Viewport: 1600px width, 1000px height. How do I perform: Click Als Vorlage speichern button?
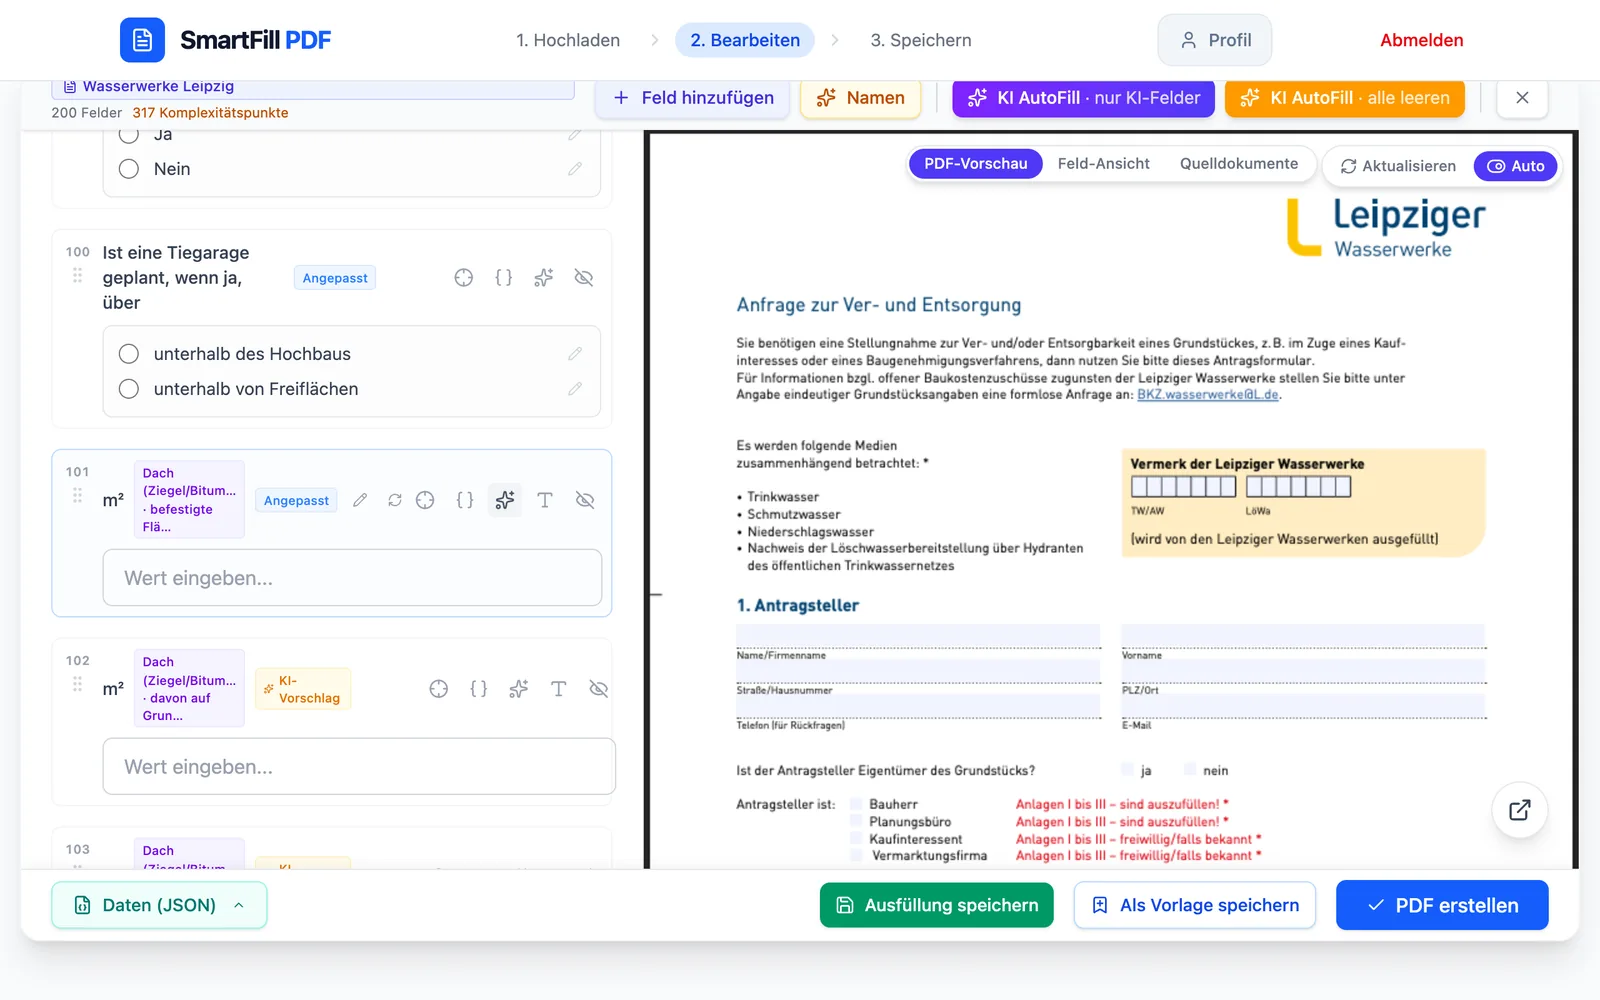pyautogui.click(x=1195, y=905)
